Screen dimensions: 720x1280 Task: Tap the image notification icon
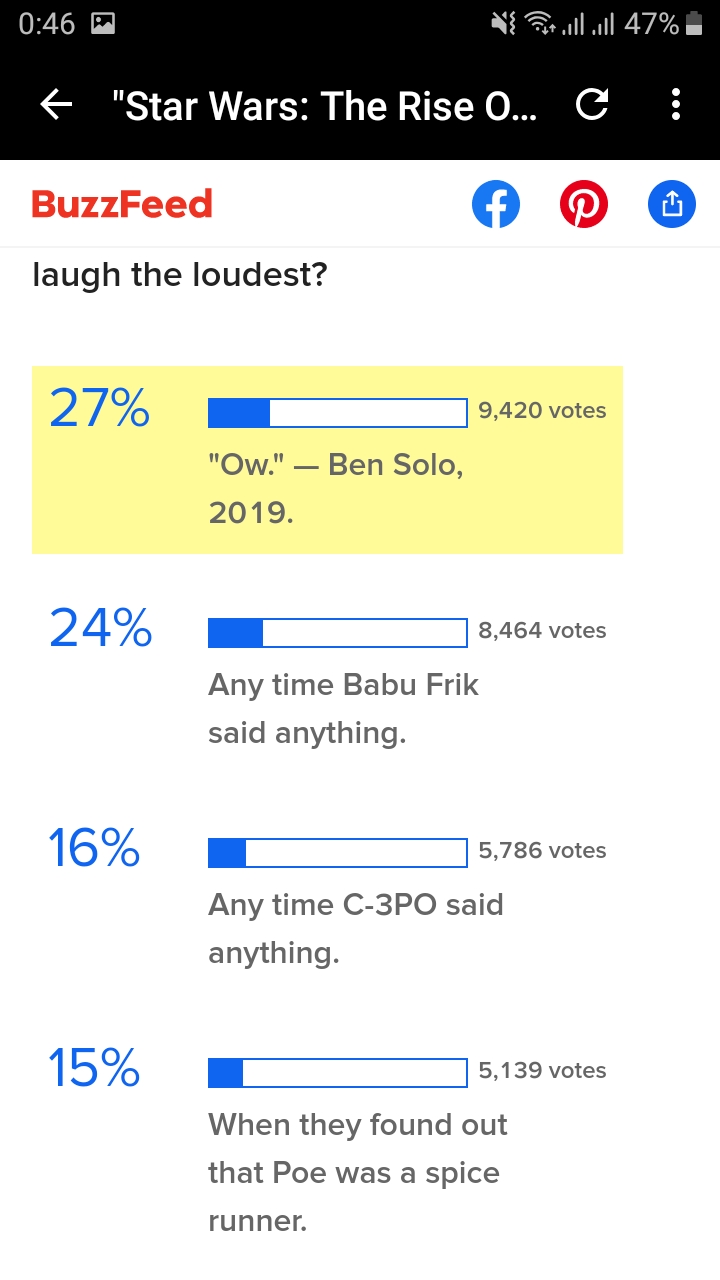click(102, 24)
